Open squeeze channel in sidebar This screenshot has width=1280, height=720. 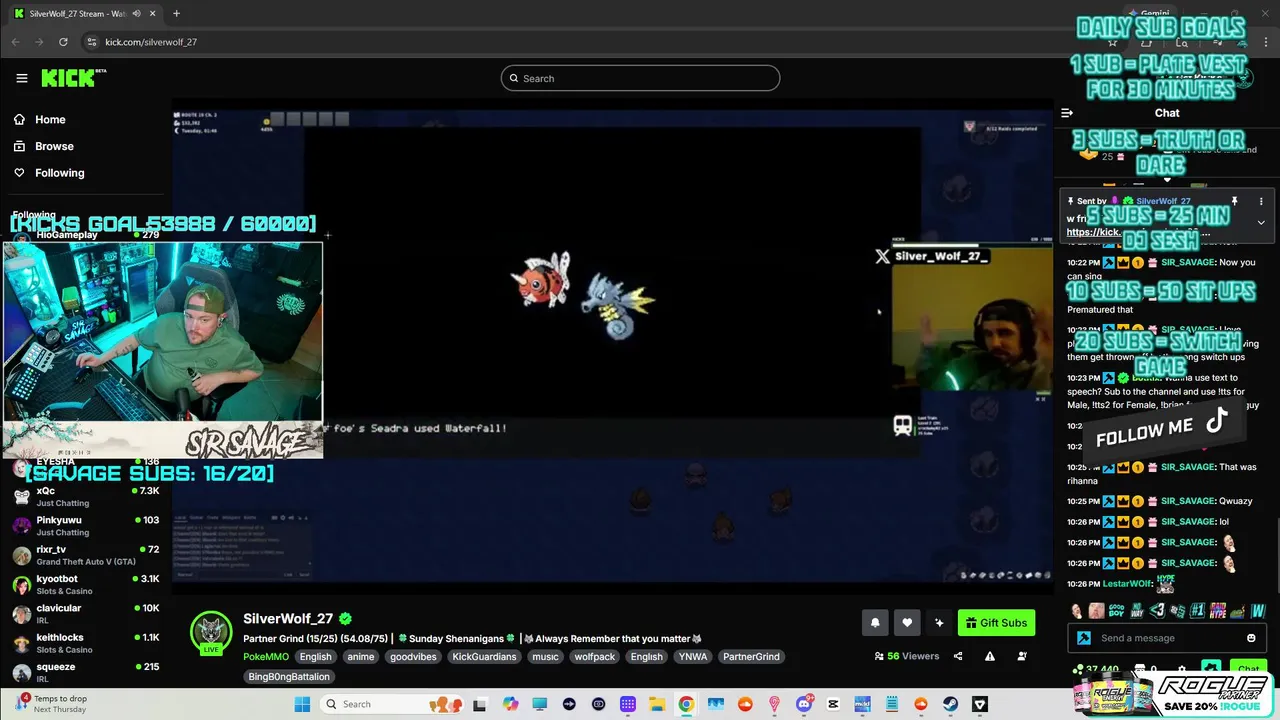[86, 672]
